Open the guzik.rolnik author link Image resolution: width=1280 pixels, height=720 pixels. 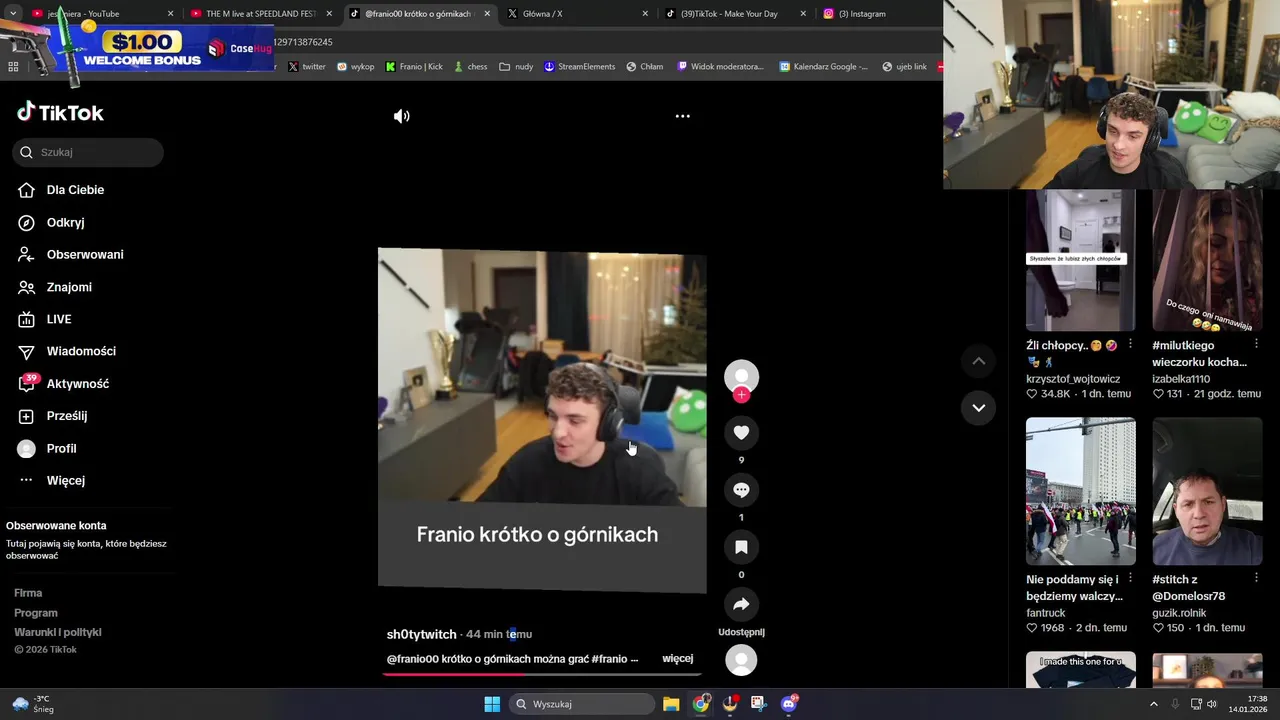click(x=1179, y=613)
